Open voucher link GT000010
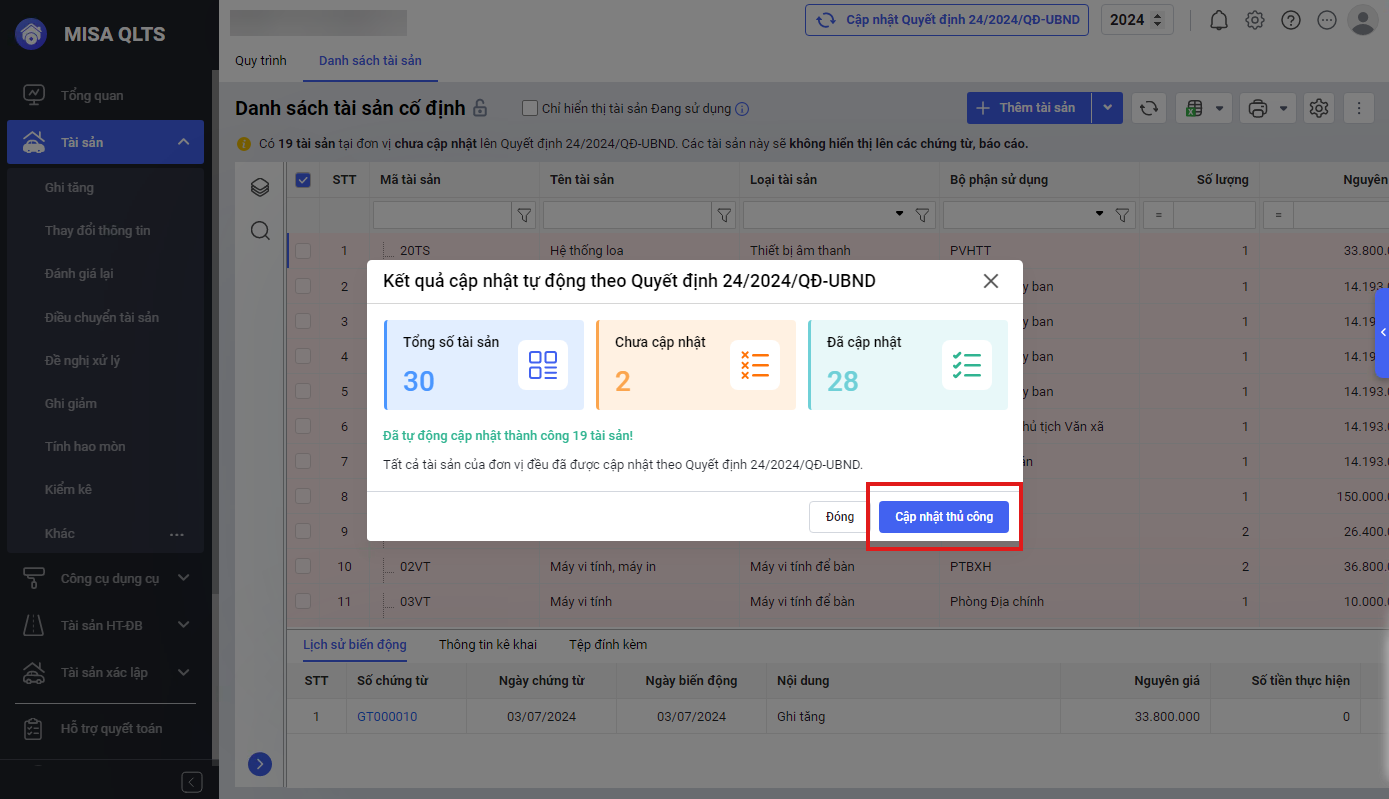The image size is (1389, 799). tap(387, 717)
